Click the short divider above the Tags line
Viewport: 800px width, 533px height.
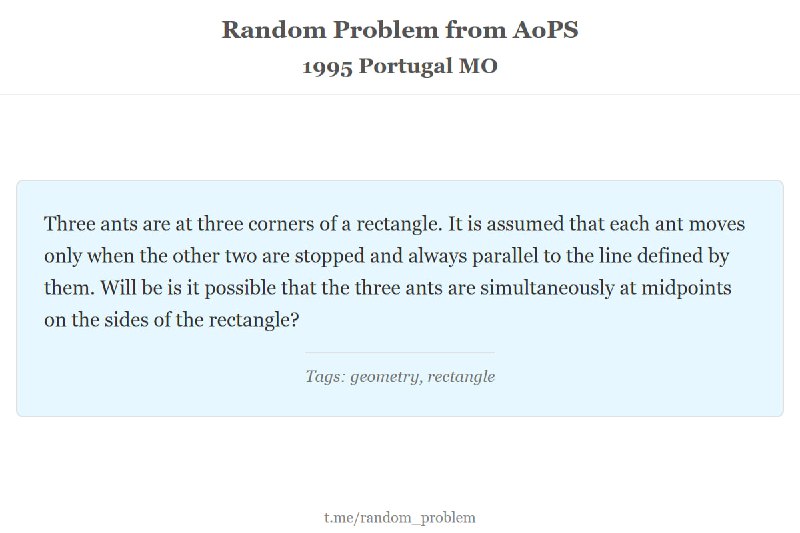pyautogui.click(x=400, y=352)
